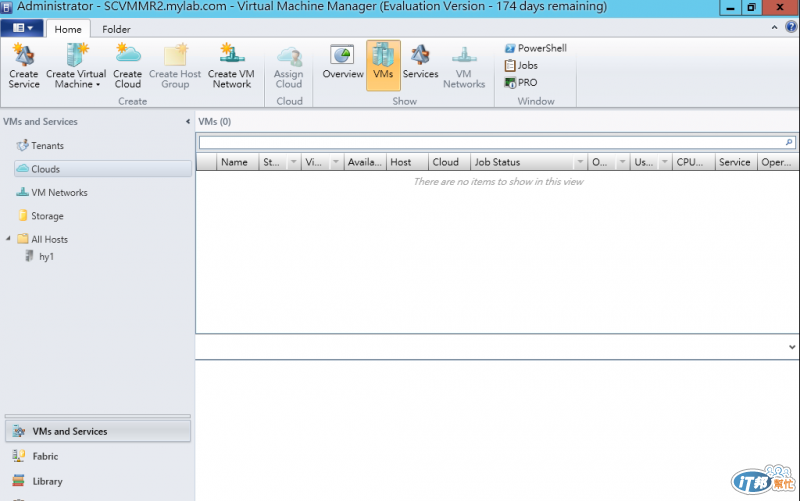Expand the details pane chevron
The height and width of the screenshot is (501, 800).
[792, 347]
